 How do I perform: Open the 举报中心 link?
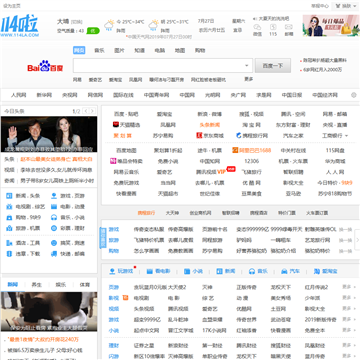[320, 6]
